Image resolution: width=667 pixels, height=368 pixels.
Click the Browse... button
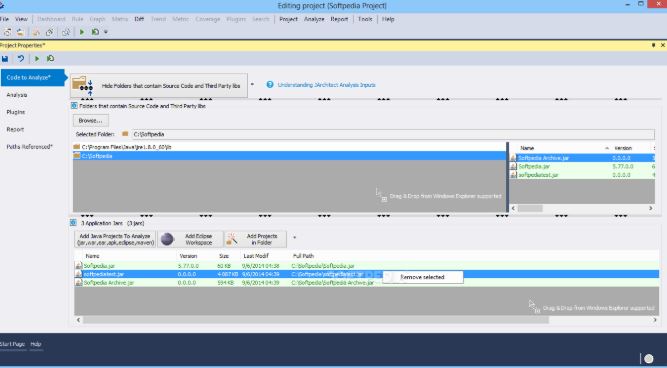pos(90,120)
